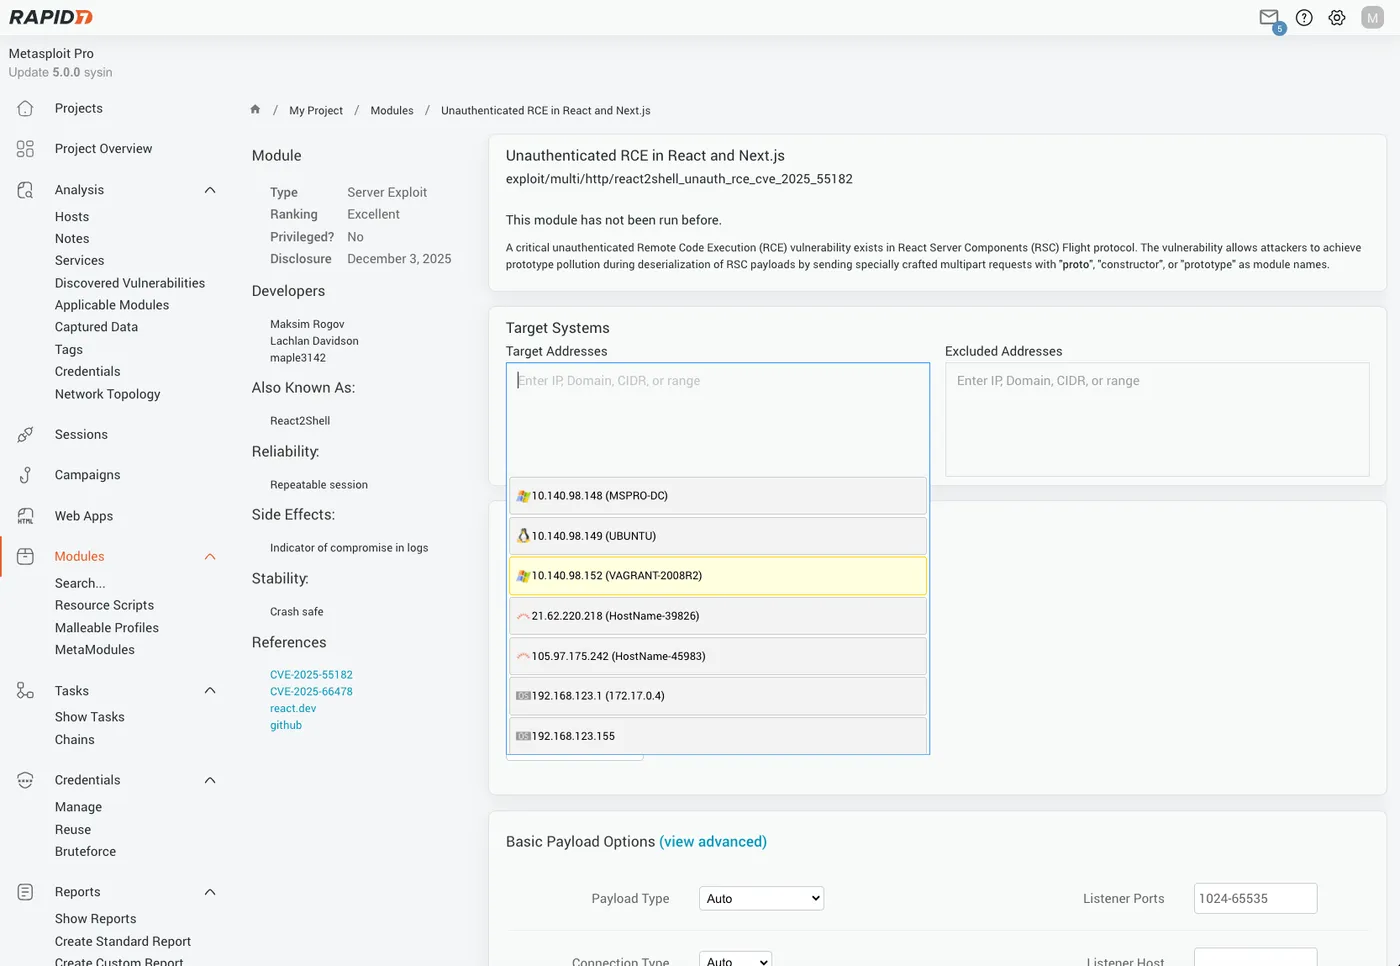Select the Modules sidebar icon
1400x966 pixels.
24,556
